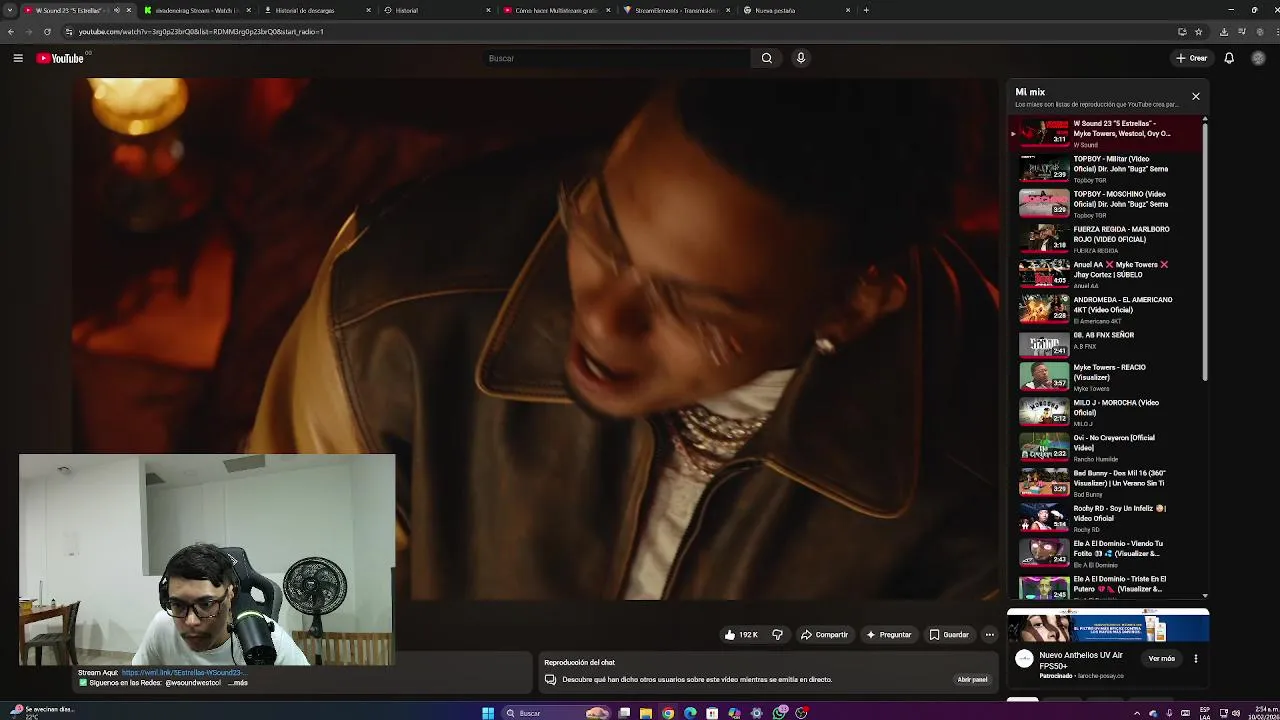Expand description with ...más
Viewport: 1280px width, 720px height.
tap(239, 683)
